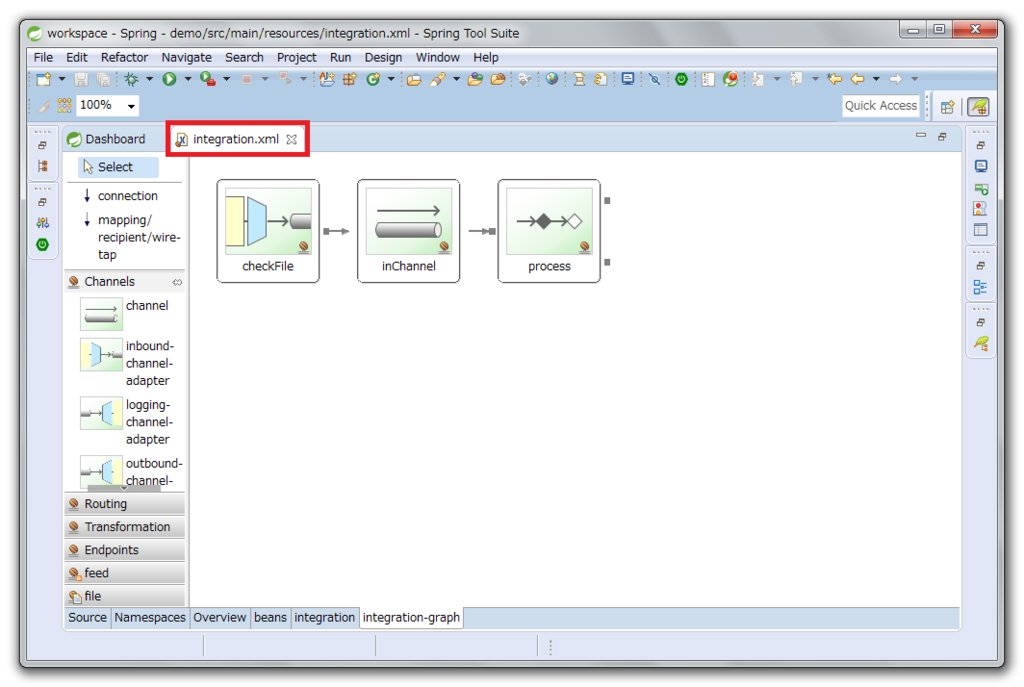Click the Open Perspective icon
The width and height of the screenshot is (1024, 687).
(x=948, y=106)
